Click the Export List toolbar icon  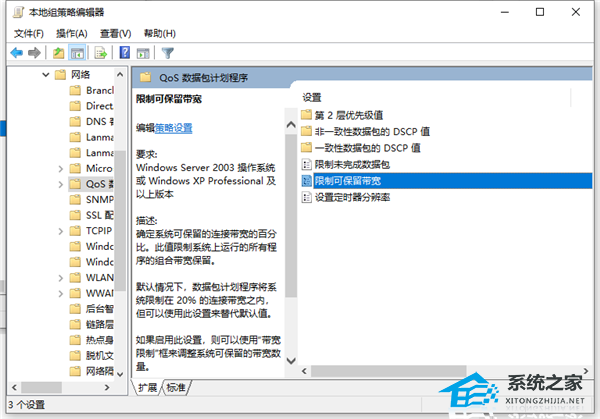pyautogui.click(x=101, y=52)
